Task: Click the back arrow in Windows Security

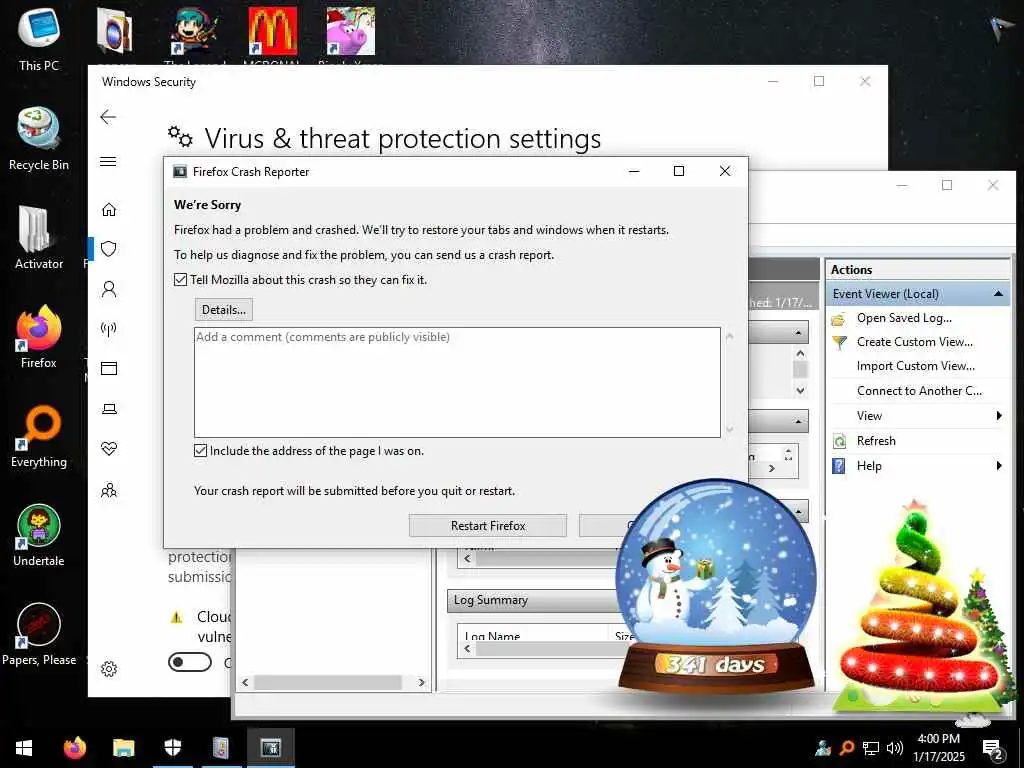Action: (x=108, y=117)
